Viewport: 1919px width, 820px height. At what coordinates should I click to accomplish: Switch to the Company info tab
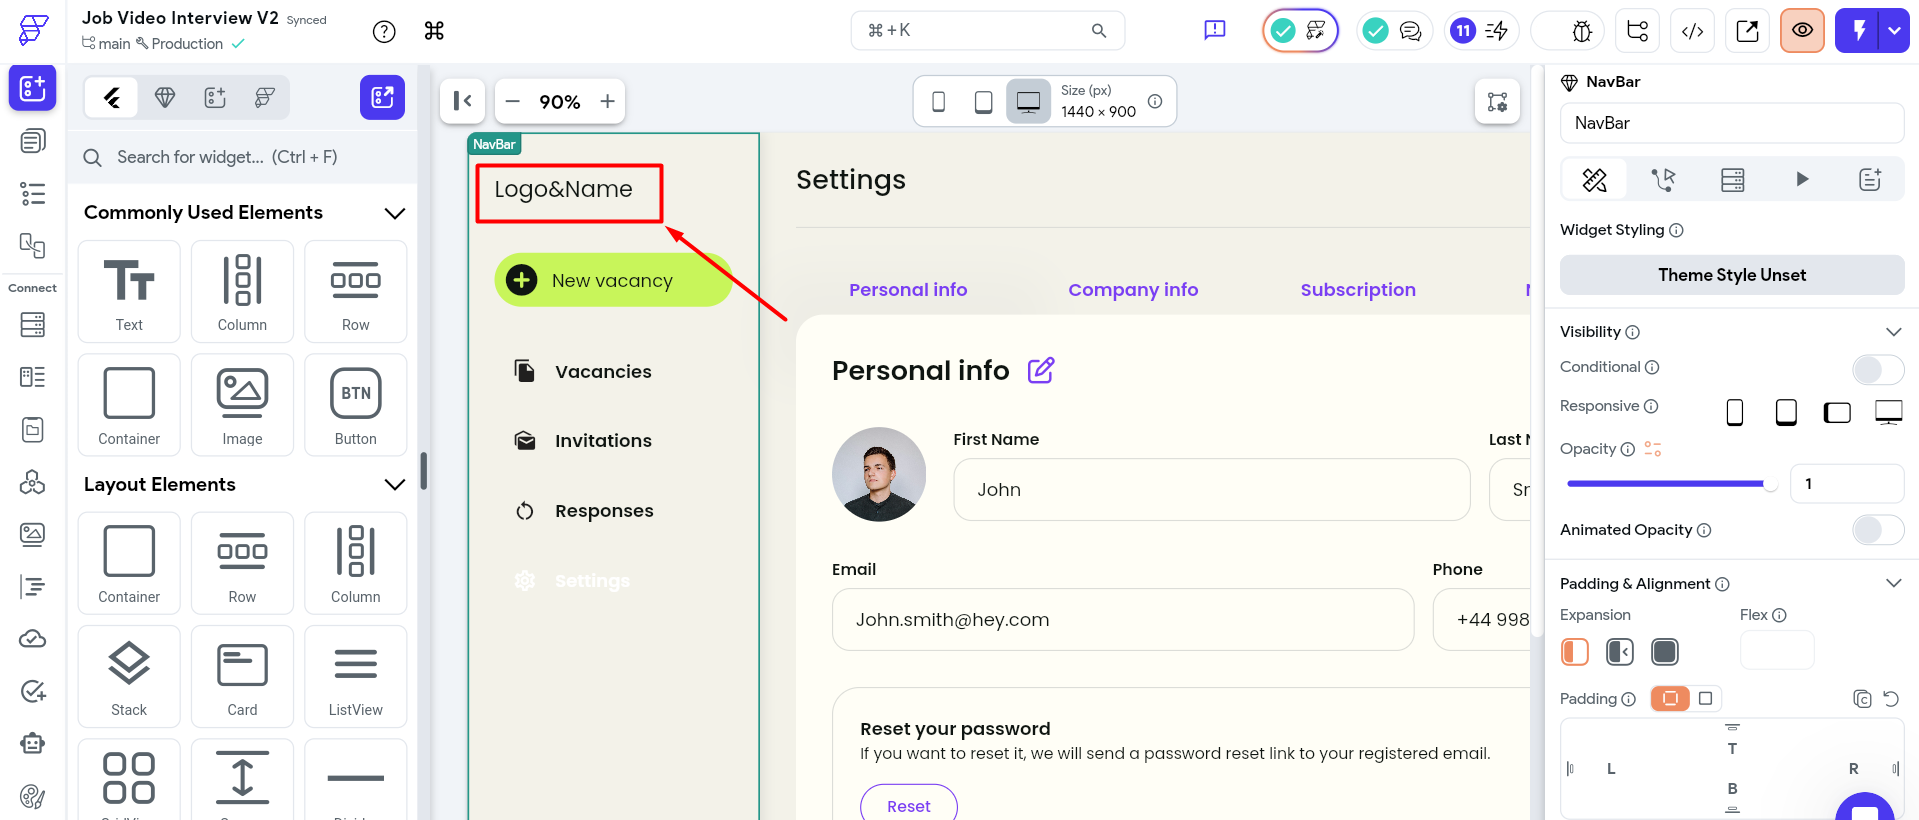pyautogui.click(x=1132, y=290)
